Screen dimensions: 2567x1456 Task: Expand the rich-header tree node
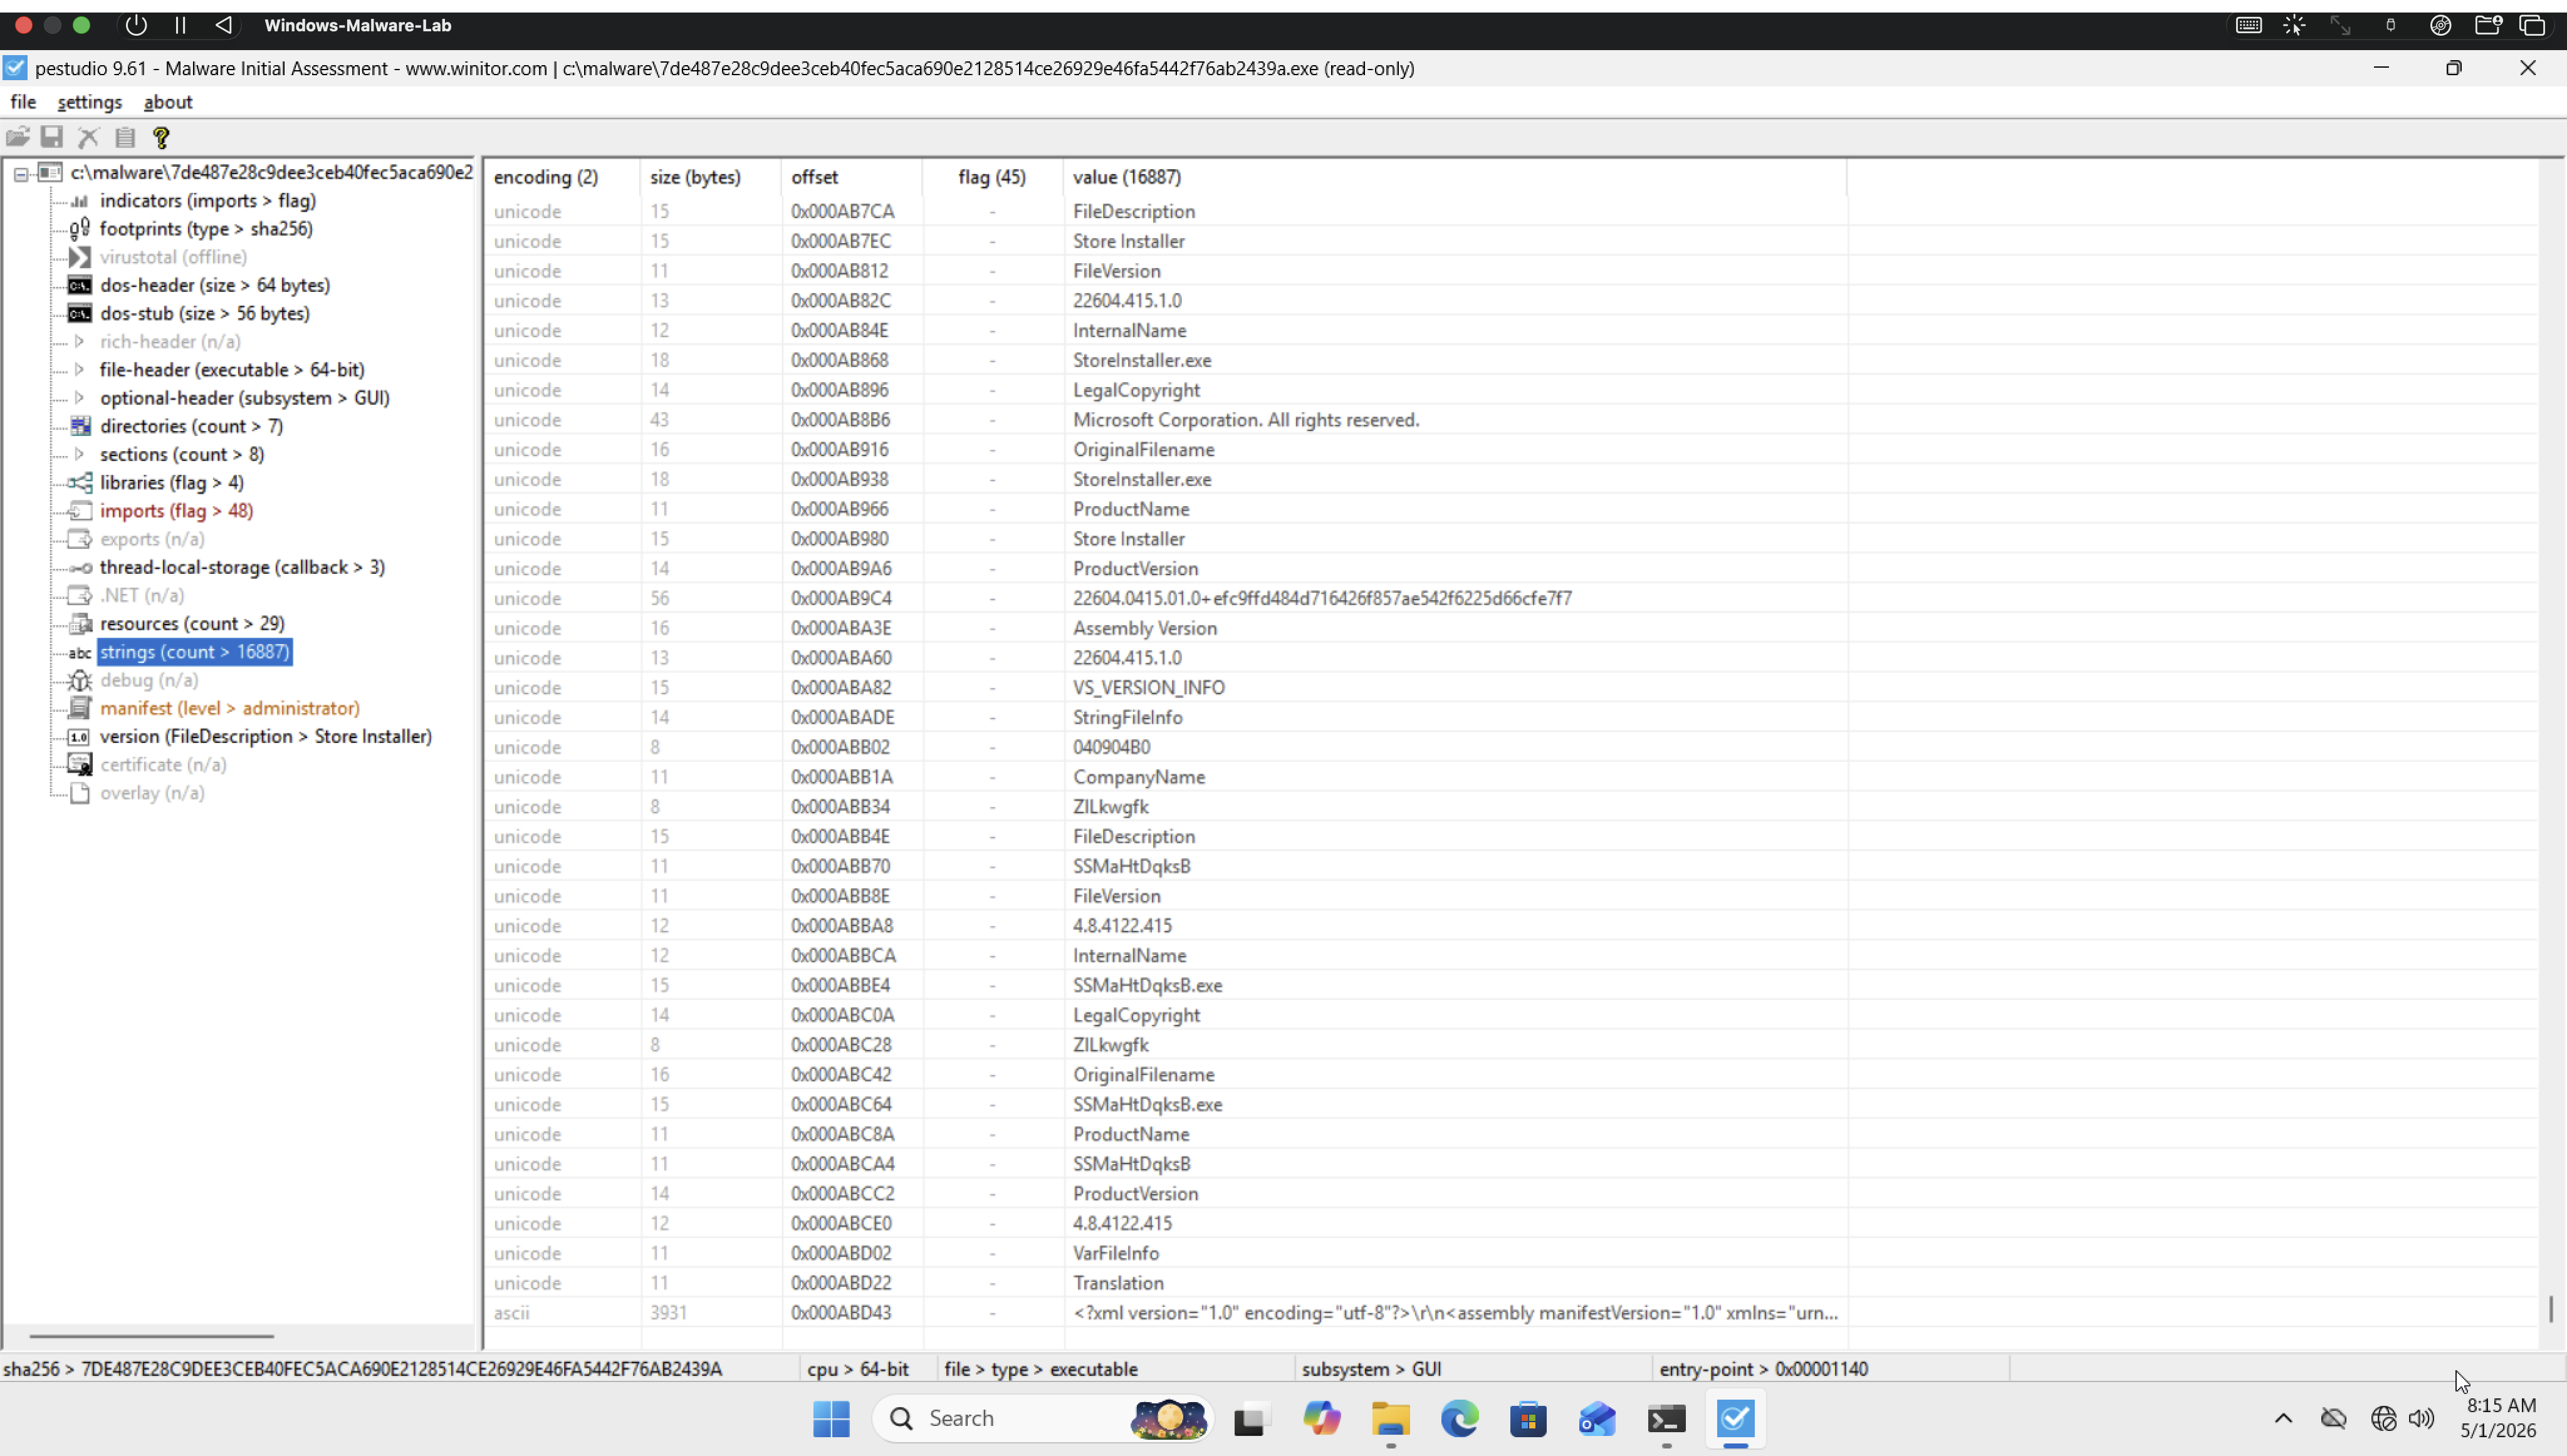tap(79, 341)
